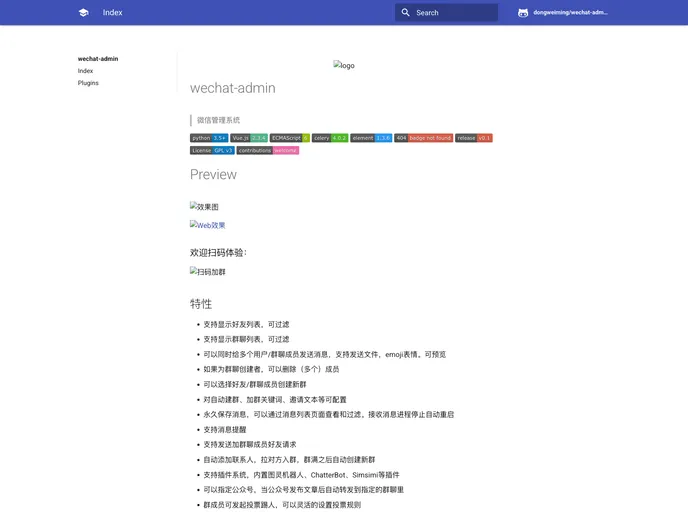
Task: Open dongweiming/wechat-admin repository link
Action: (570, 13)
